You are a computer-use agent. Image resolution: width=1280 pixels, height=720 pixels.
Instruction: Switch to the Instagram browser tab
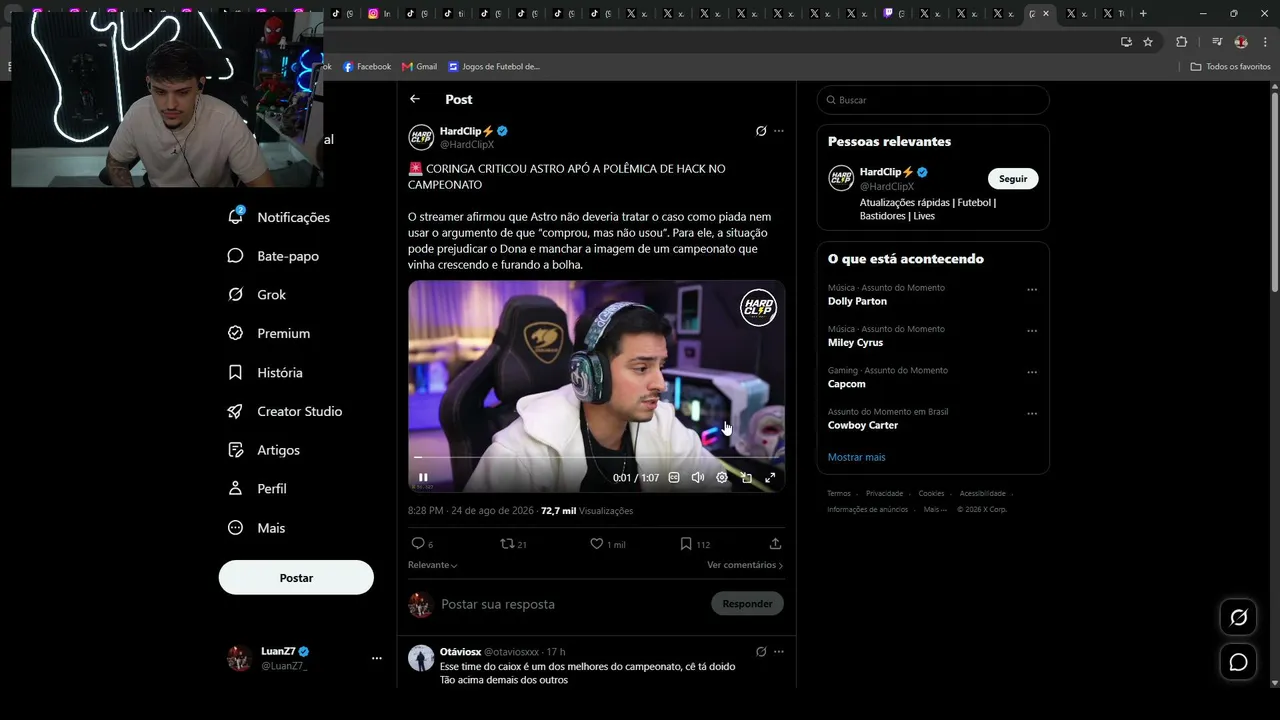tap(379, 14)
